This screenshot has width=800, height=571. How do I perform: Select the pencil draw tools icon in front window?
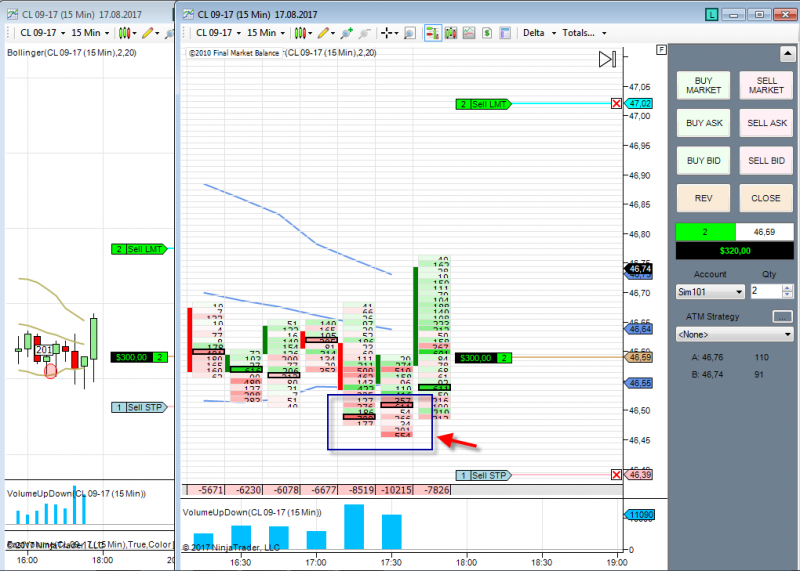[x=323, y=33]
